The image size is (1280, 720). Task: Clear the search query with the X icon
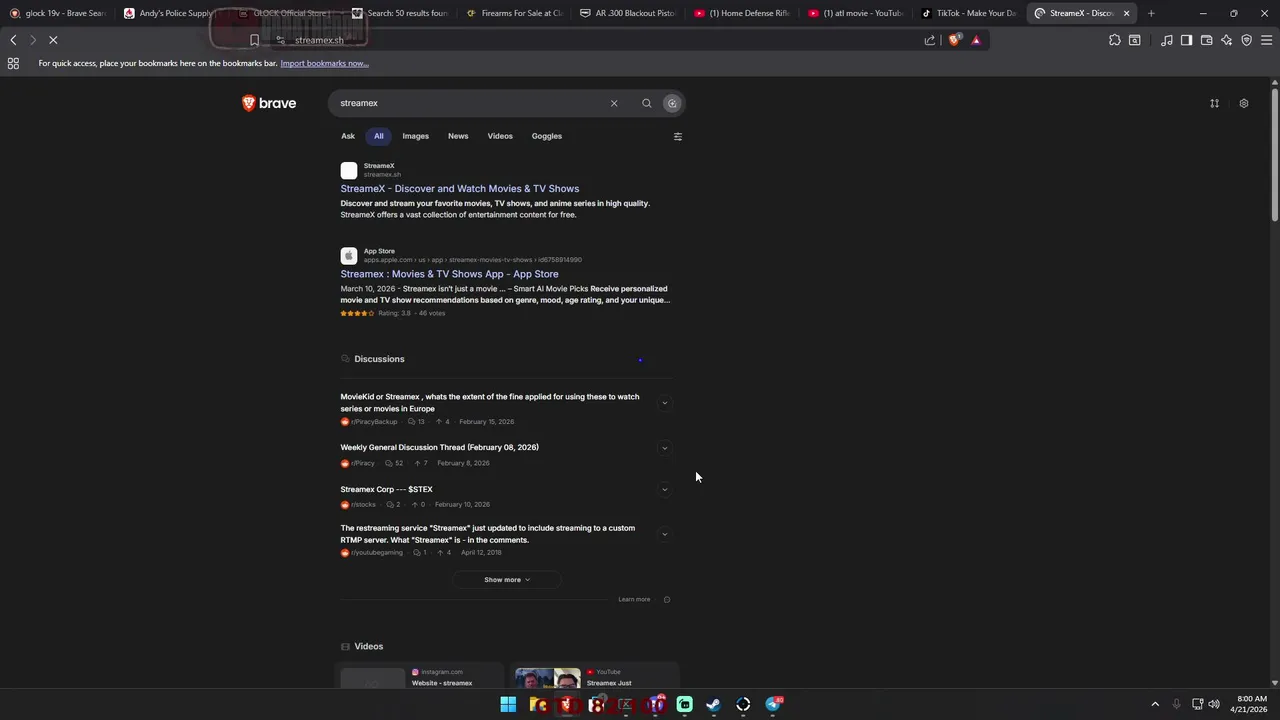click(x=614, y=103)
